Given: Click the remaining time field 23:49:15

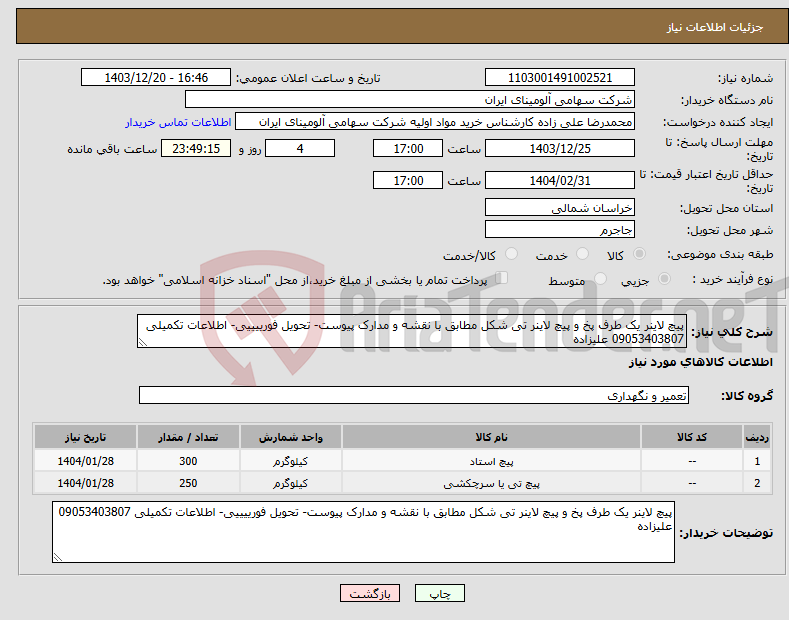Looking at the screenshot, I should point(196,148).
